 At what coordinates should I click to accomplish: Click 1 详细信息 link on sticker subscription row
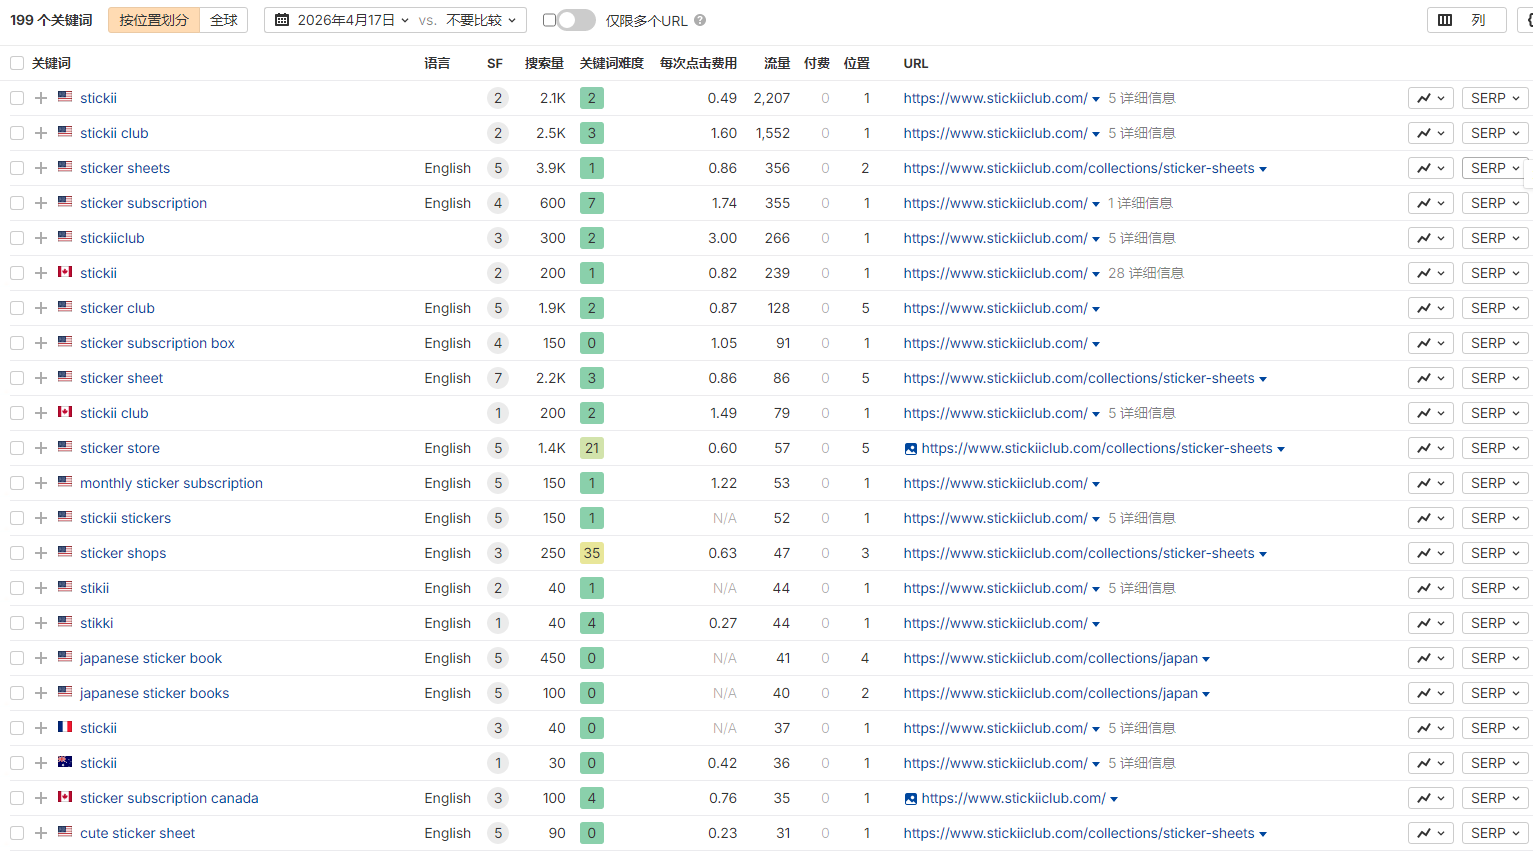[x=1140, y=203]
